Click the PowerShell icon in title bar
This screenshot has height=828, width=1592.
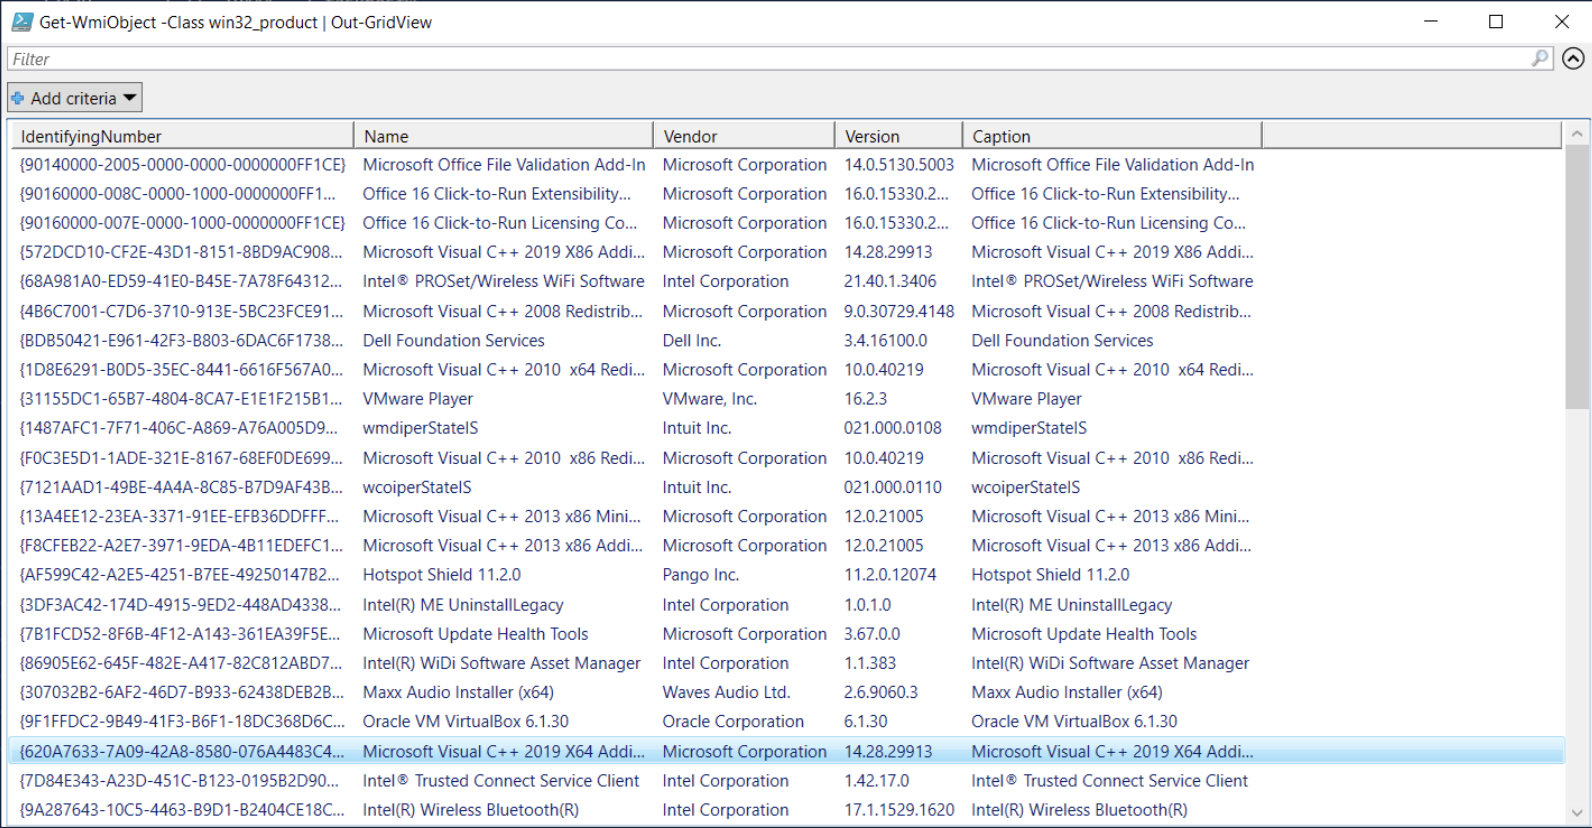tap(21, 21)
